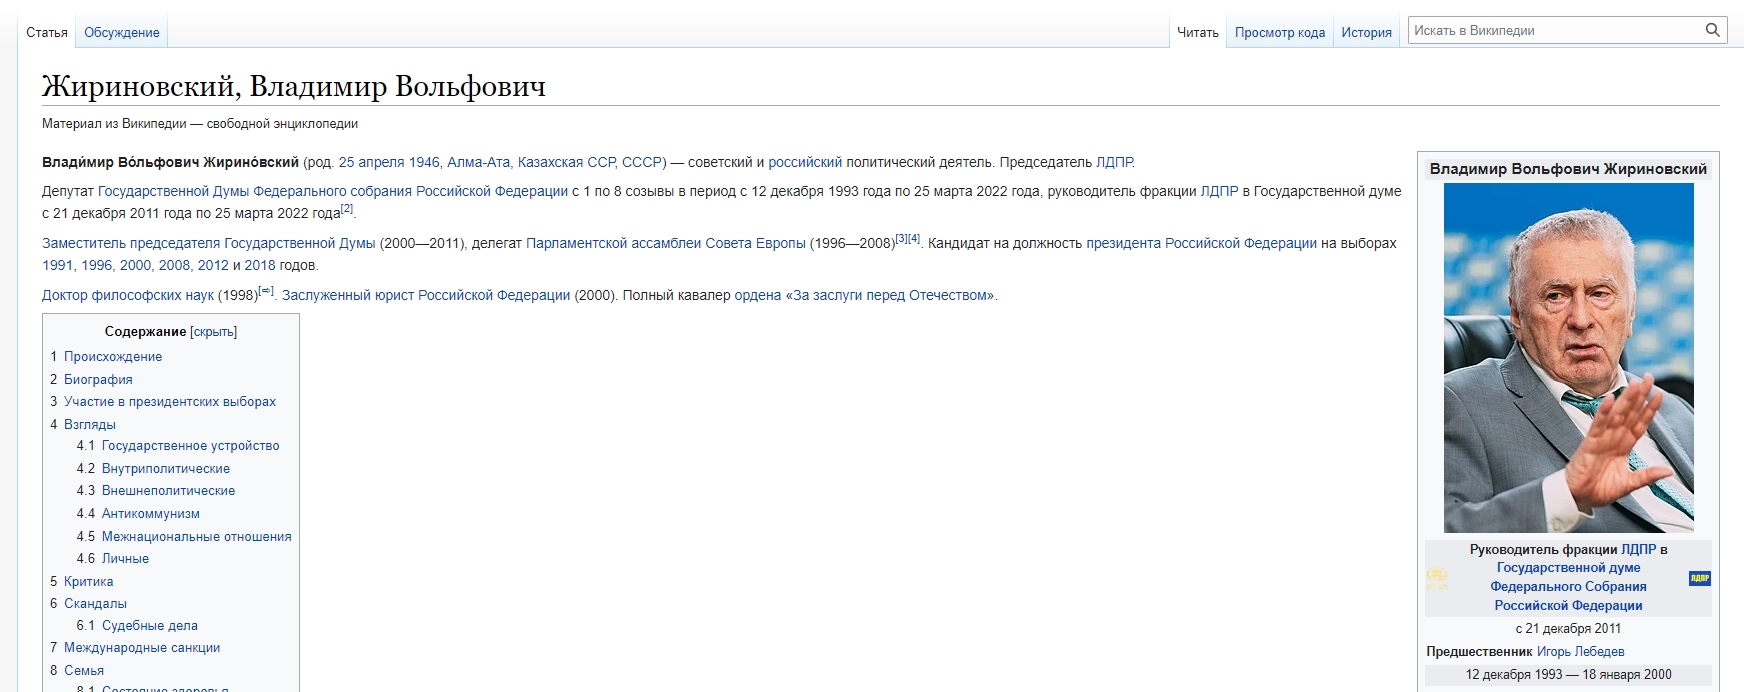Focus the «Искать в Википедии» search field
The image size is (1744, 692).
click(x=1555, y=30)
